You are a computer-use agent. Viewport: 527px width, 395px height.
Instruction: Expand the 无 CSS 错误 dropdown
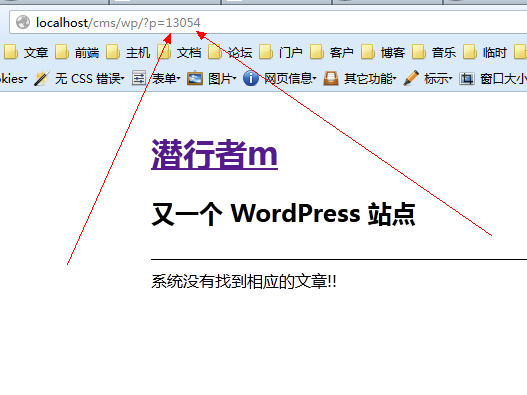click(79, 79)
